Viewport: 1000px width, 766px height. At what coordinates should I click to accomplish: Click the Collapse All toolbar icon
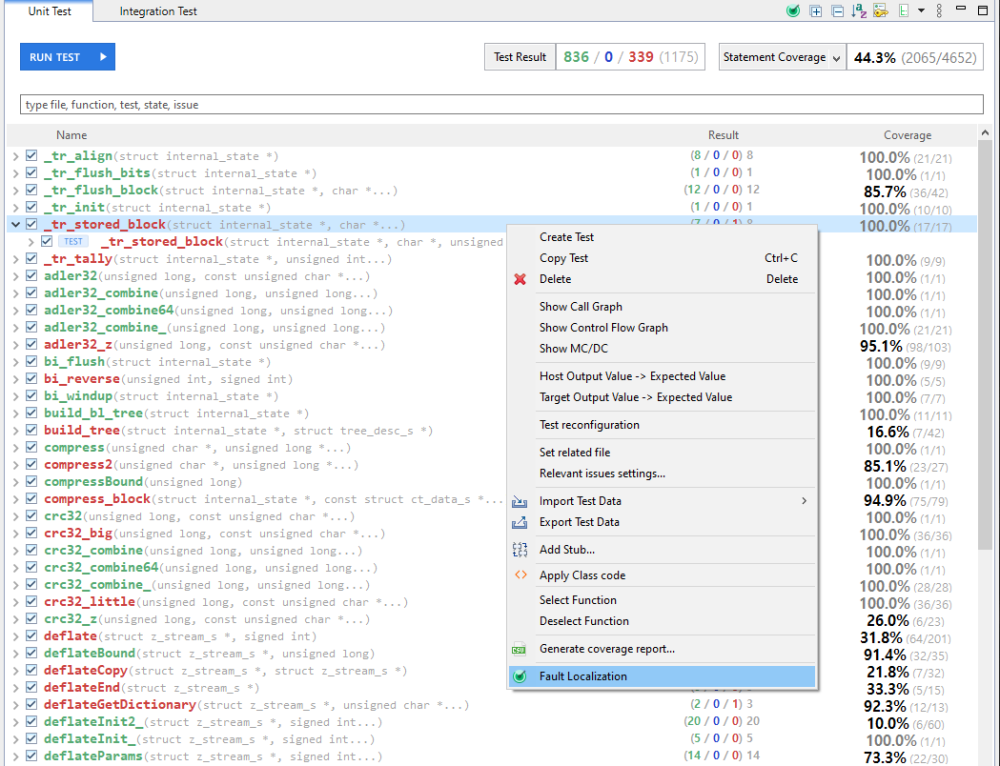click(x=837, y=11)
